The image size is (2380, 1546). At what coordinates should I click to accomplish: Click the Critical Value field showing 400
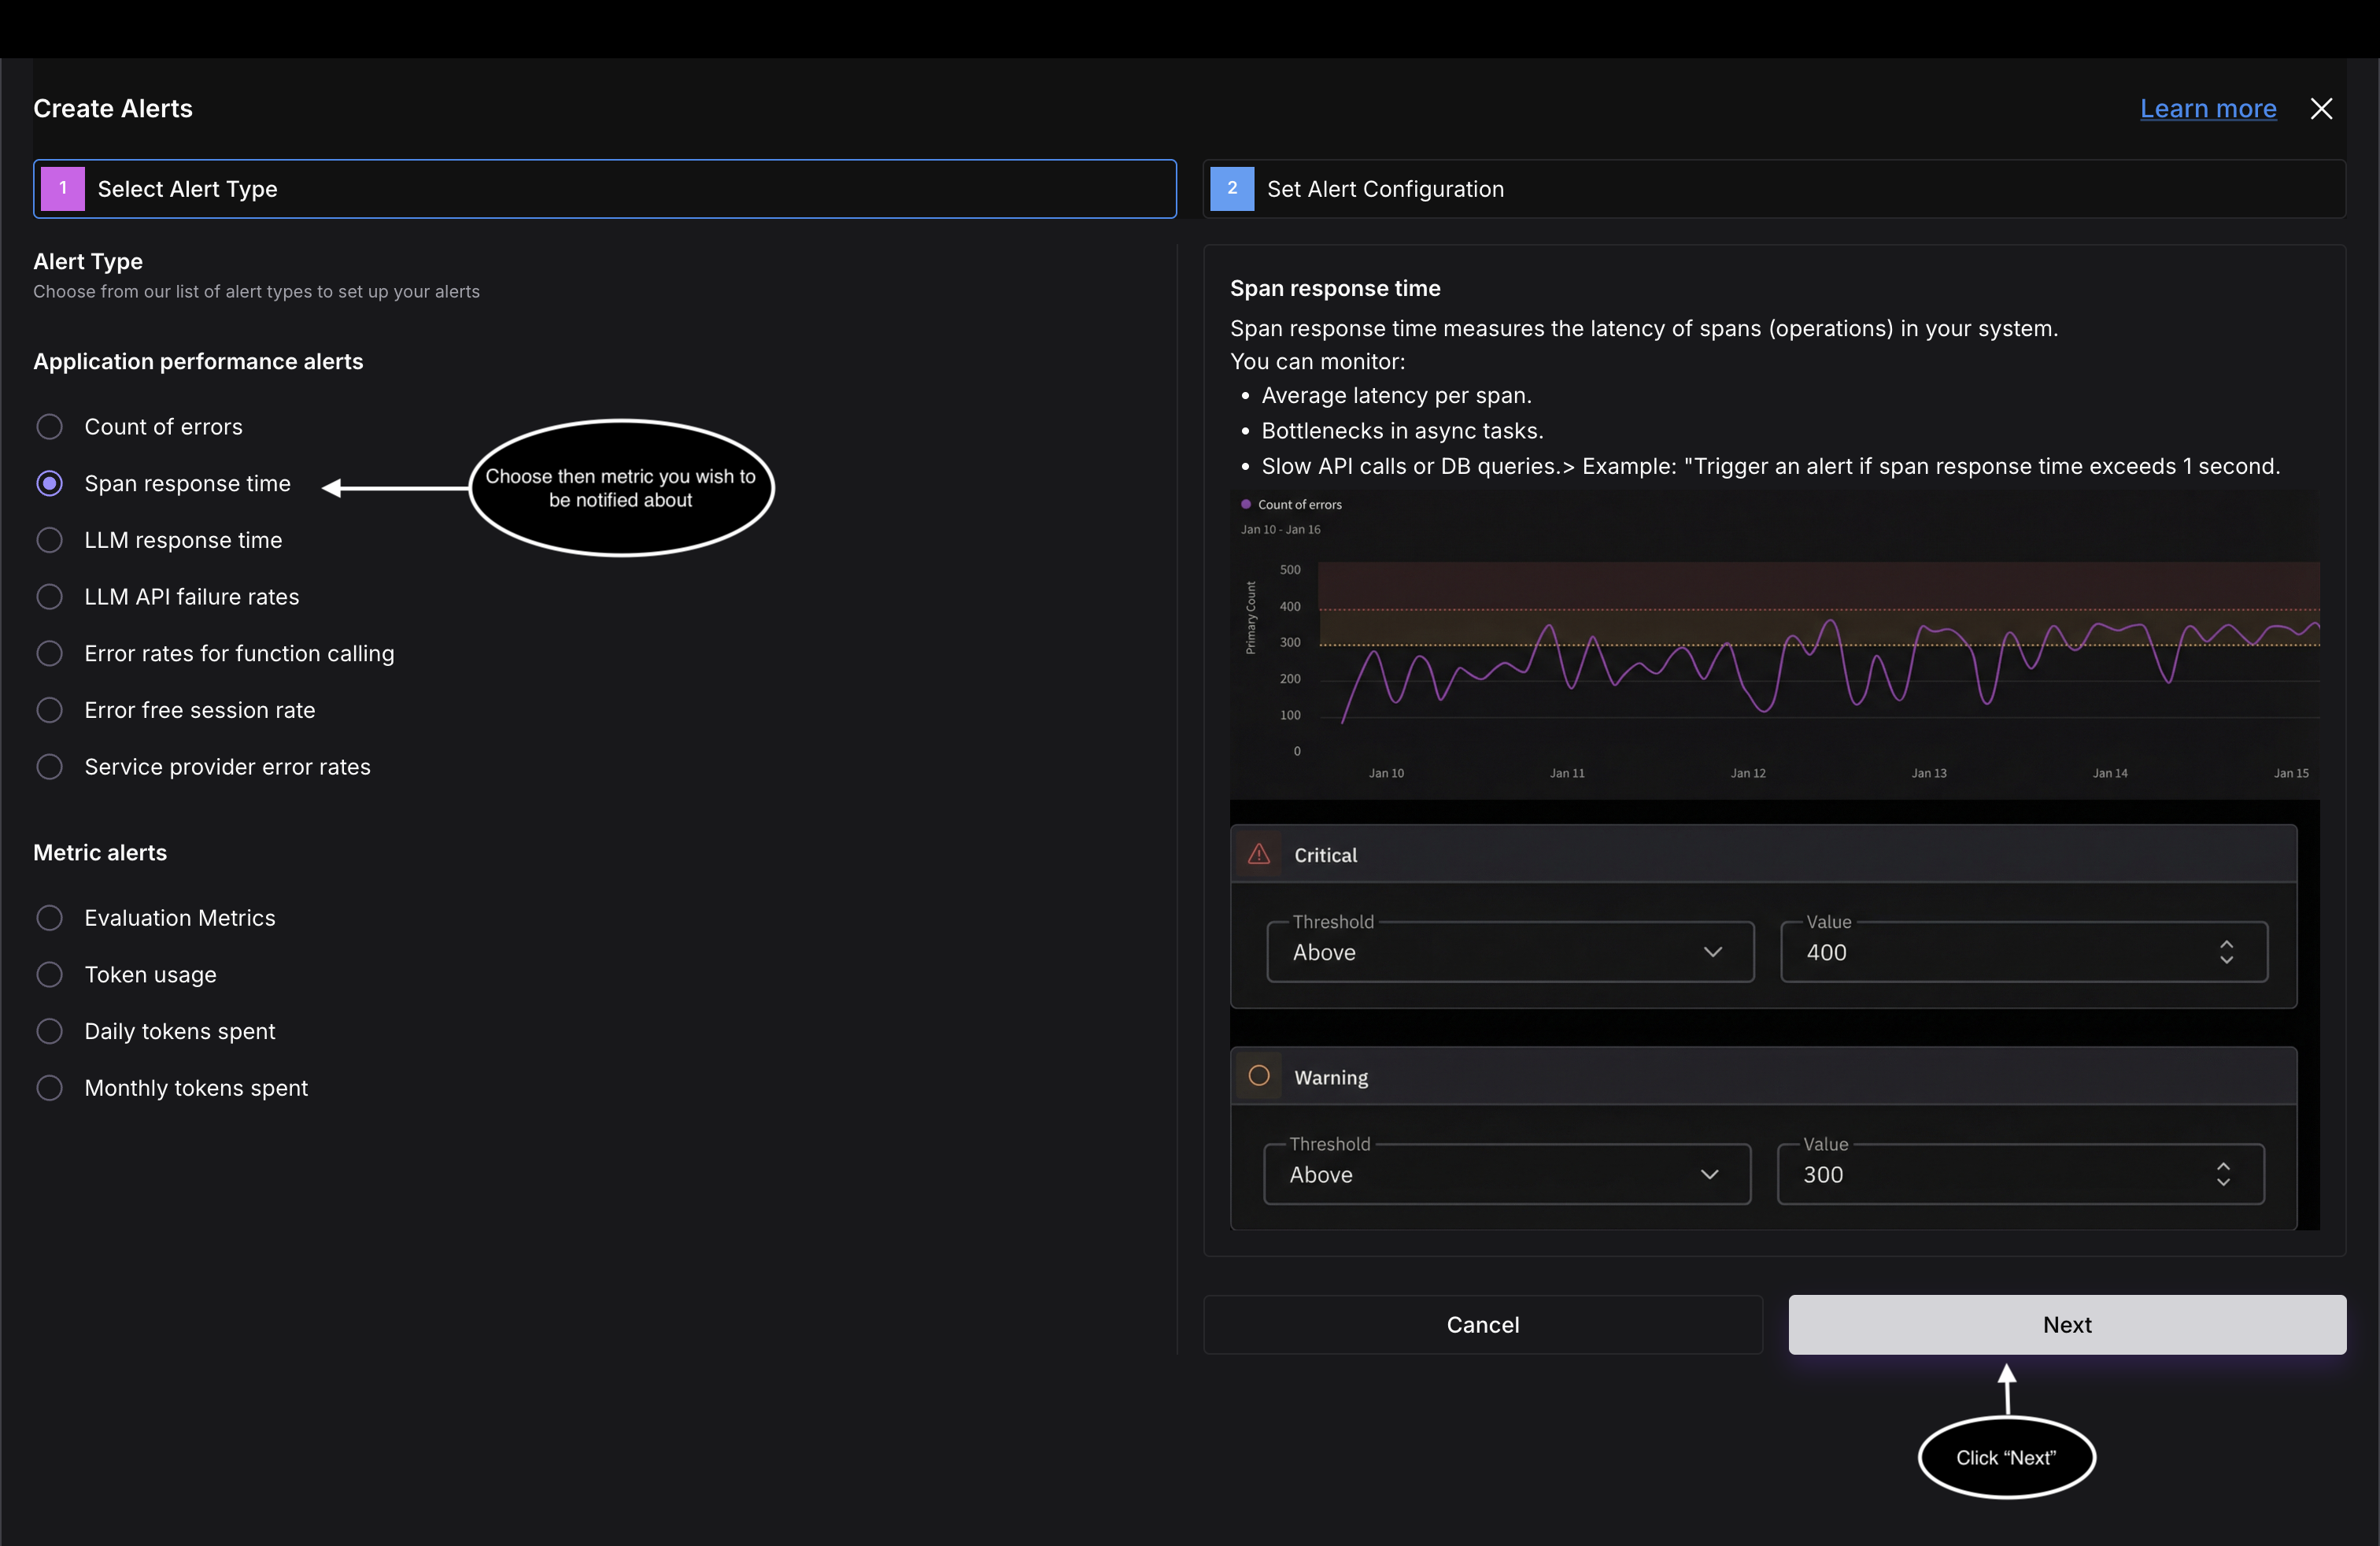click(2023, 952)
